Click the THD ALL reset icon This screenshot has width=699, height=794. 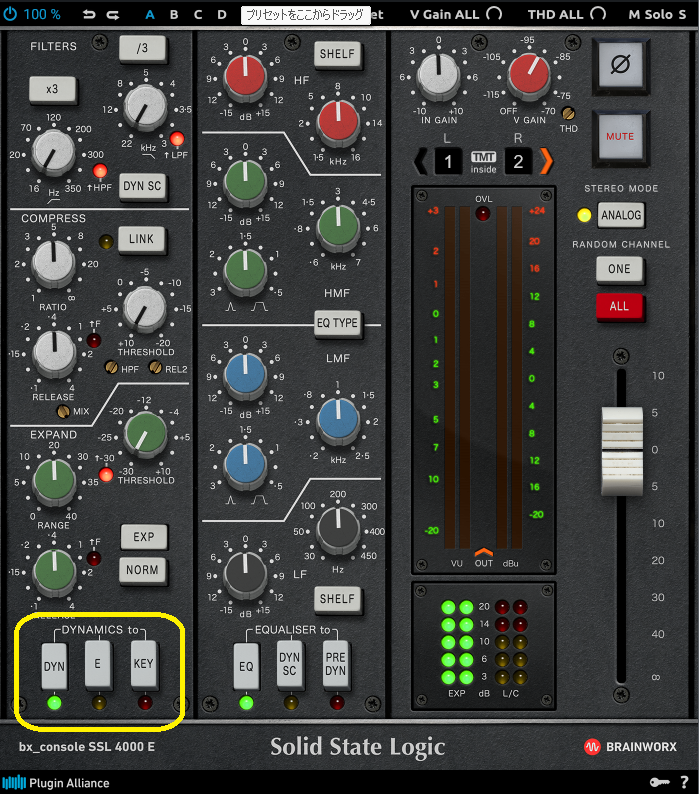[598, 14]
